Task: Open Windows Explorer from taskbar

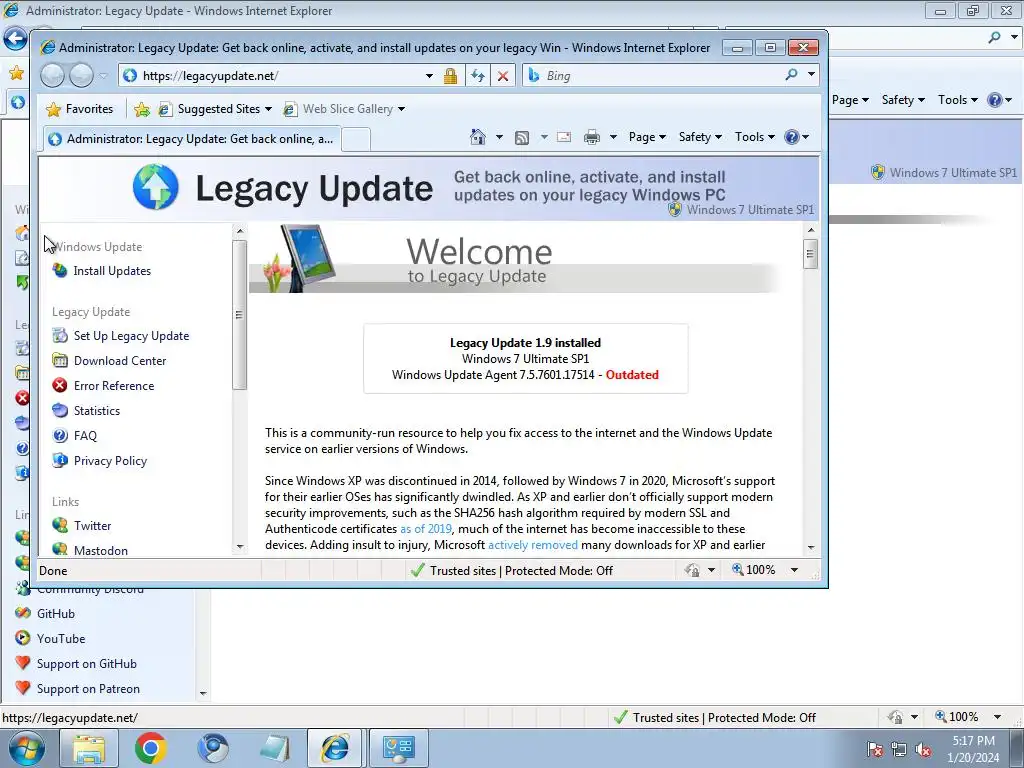Action: point(89,748)
